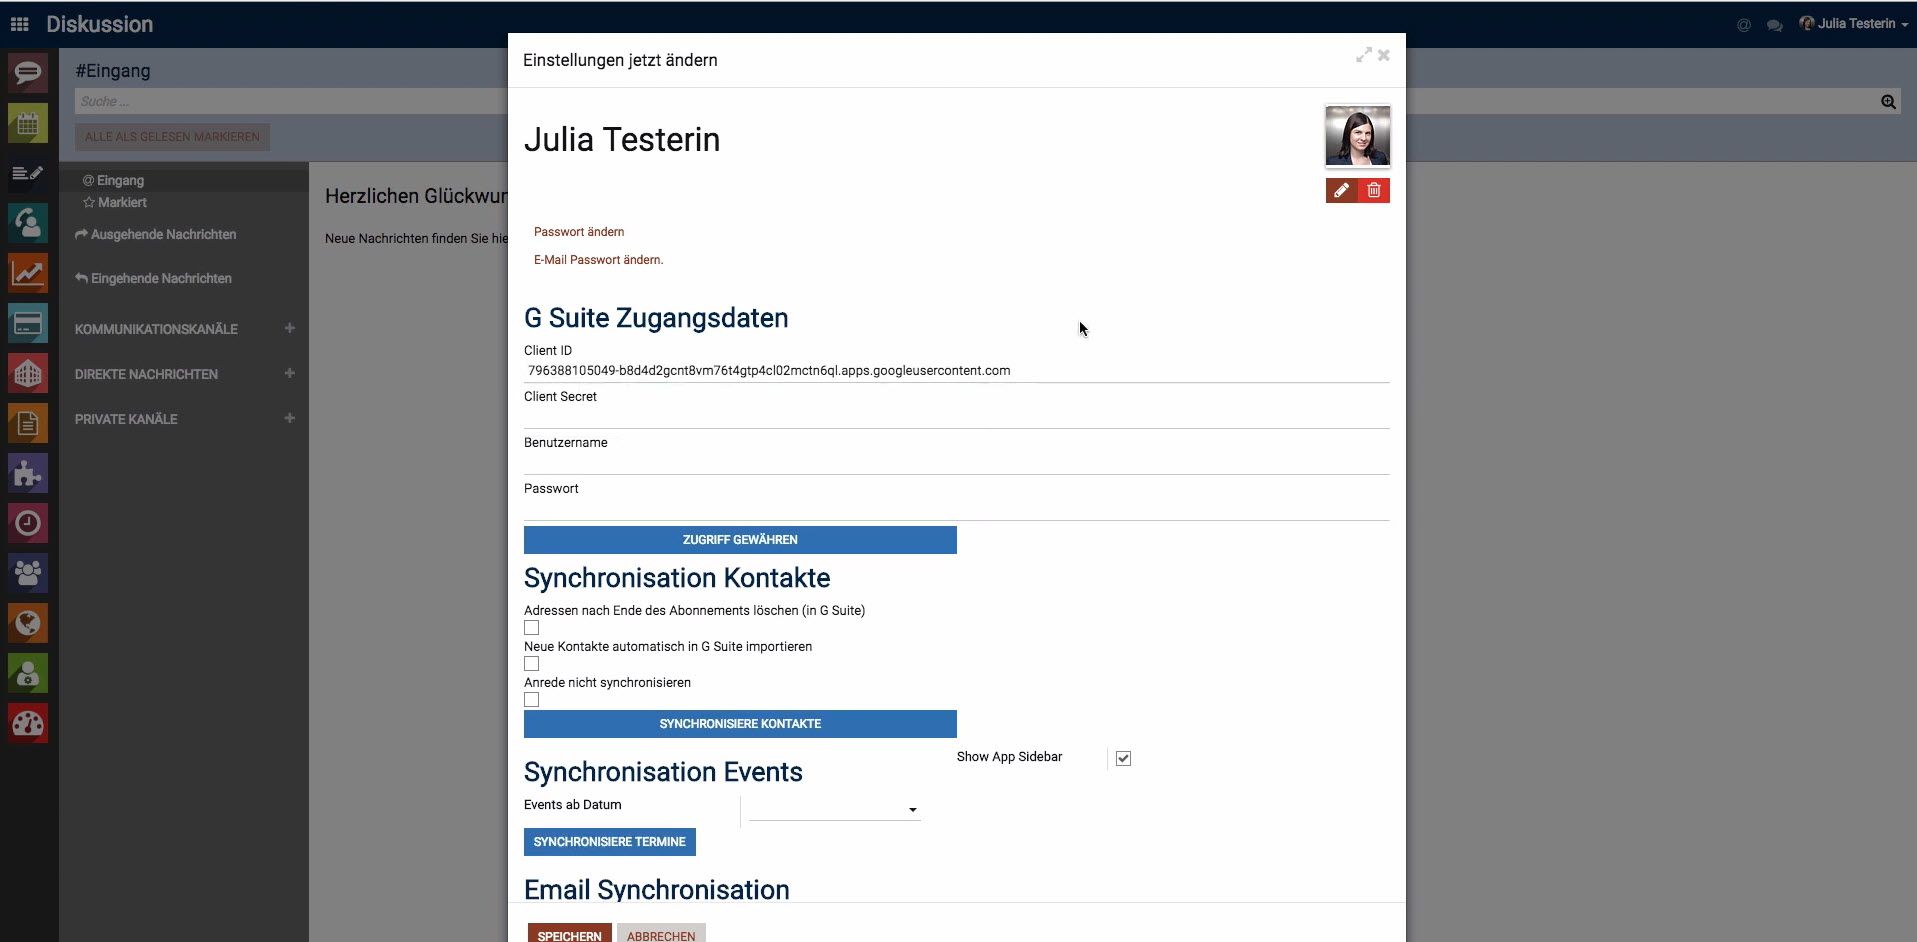Select the puzzle plugin icon
Screen dimensions: 1917x942
click(x=27, y=473)
